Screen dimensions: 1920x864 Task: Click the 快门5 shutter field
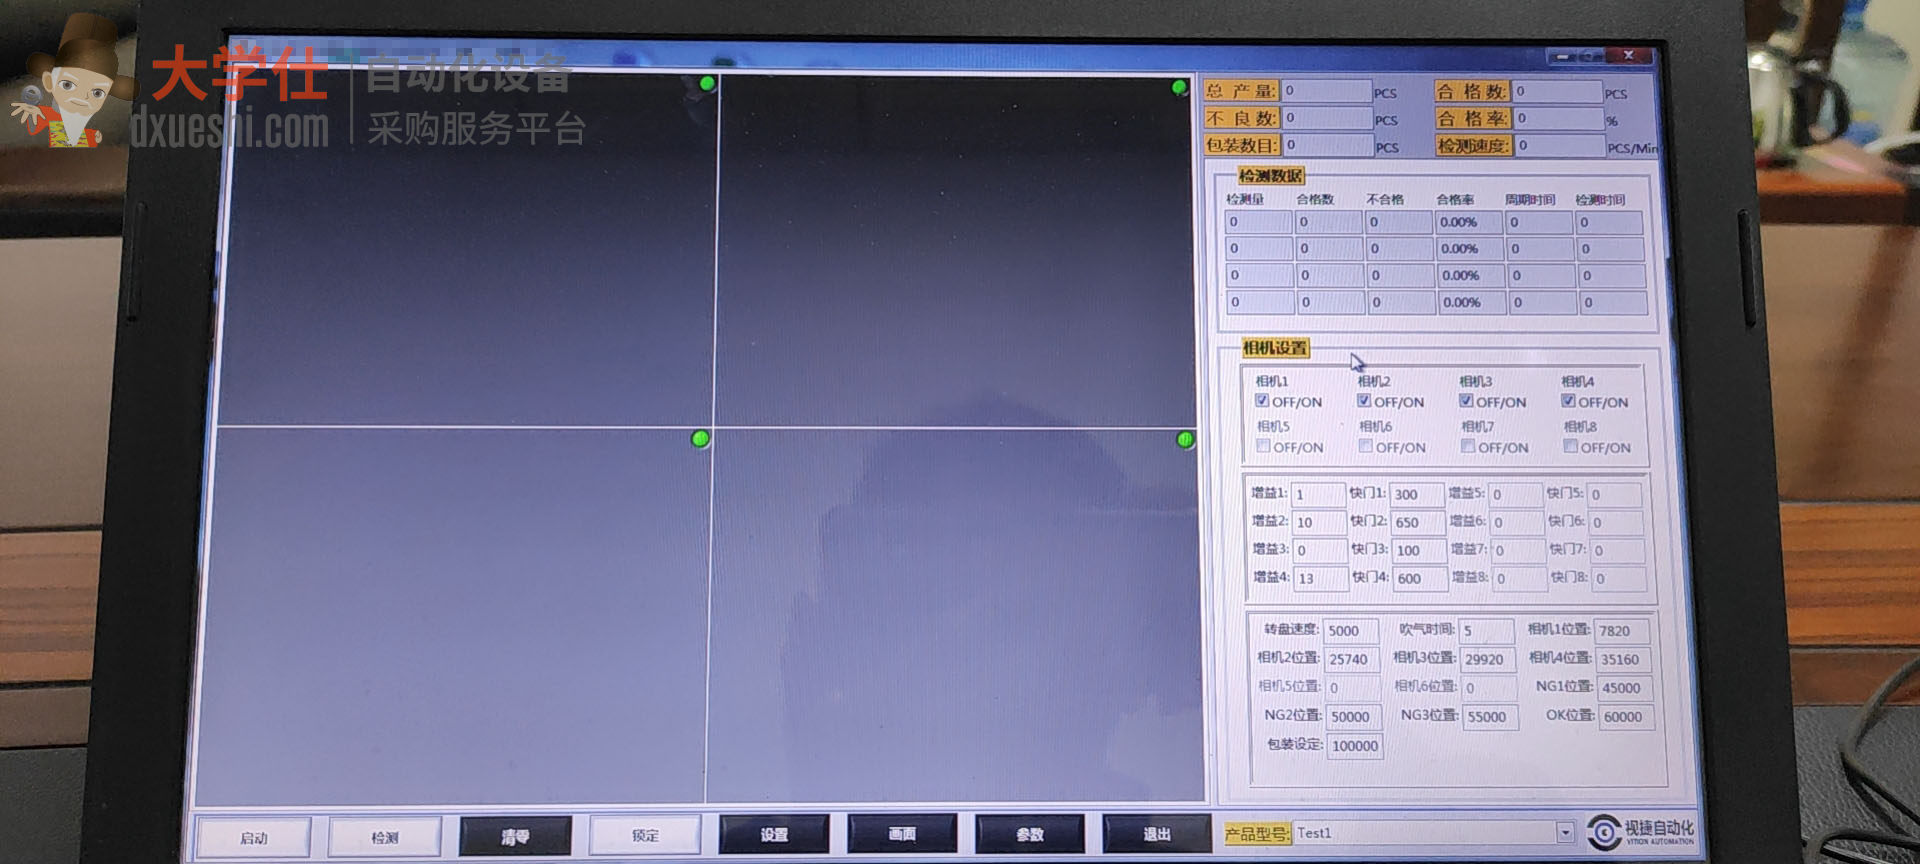(1615, 494)
